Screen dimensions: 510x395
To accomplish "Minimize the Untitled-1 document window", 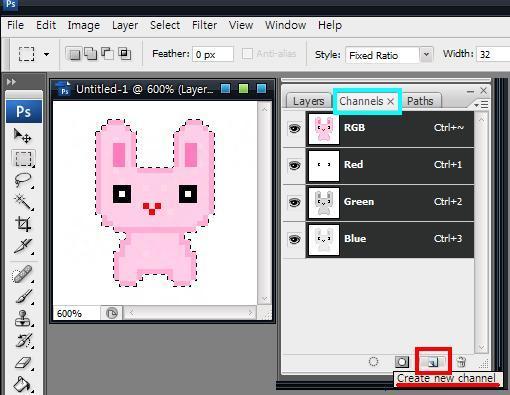I will coord(226,88).
